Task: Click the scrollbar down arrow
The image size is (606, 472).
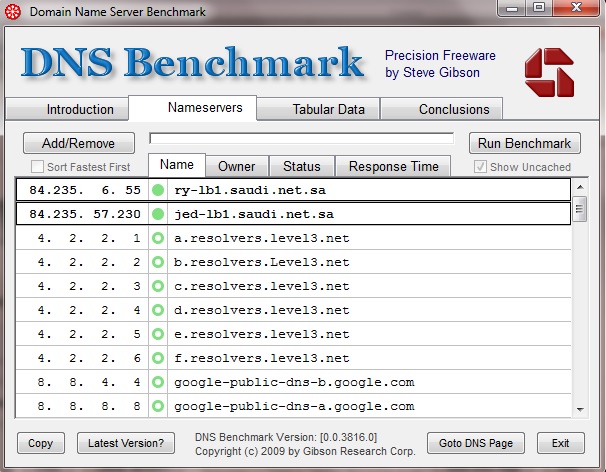Action: [580, 409]
